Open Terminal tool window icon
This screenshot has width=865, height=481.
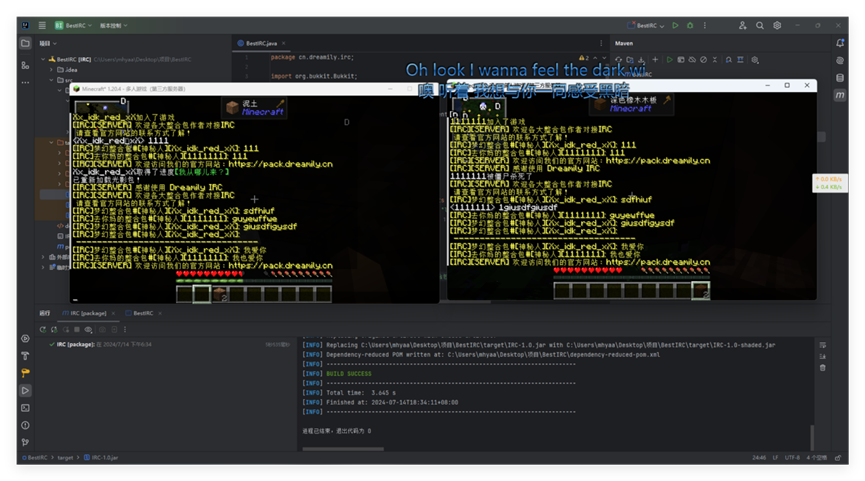[25, 408]
